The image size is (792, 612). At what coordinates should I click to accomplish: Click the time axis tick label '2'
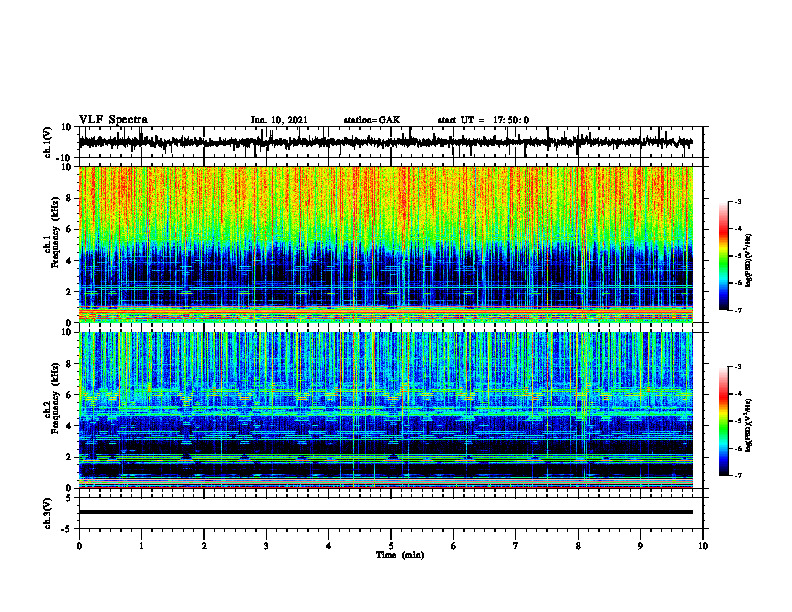tap(204, 546)
